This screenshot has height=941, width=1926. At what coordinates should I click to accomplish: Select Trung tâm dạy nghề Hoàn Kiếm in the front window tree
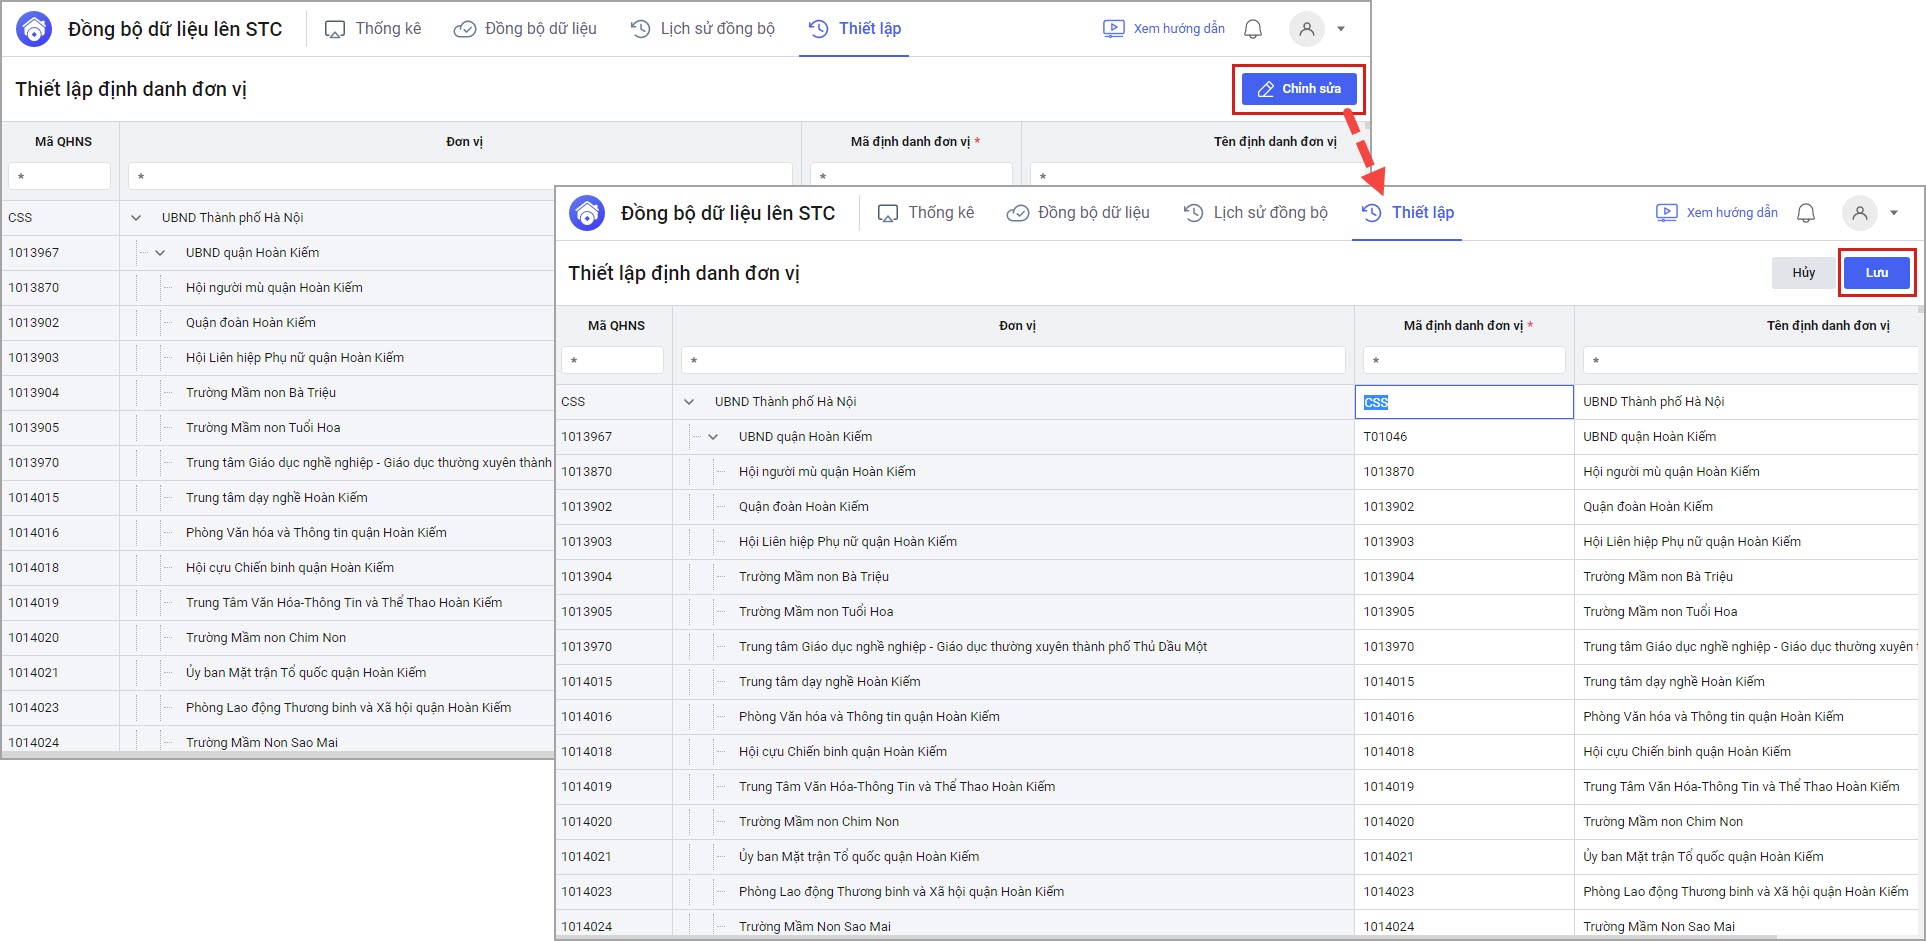(x=830, y=682)
